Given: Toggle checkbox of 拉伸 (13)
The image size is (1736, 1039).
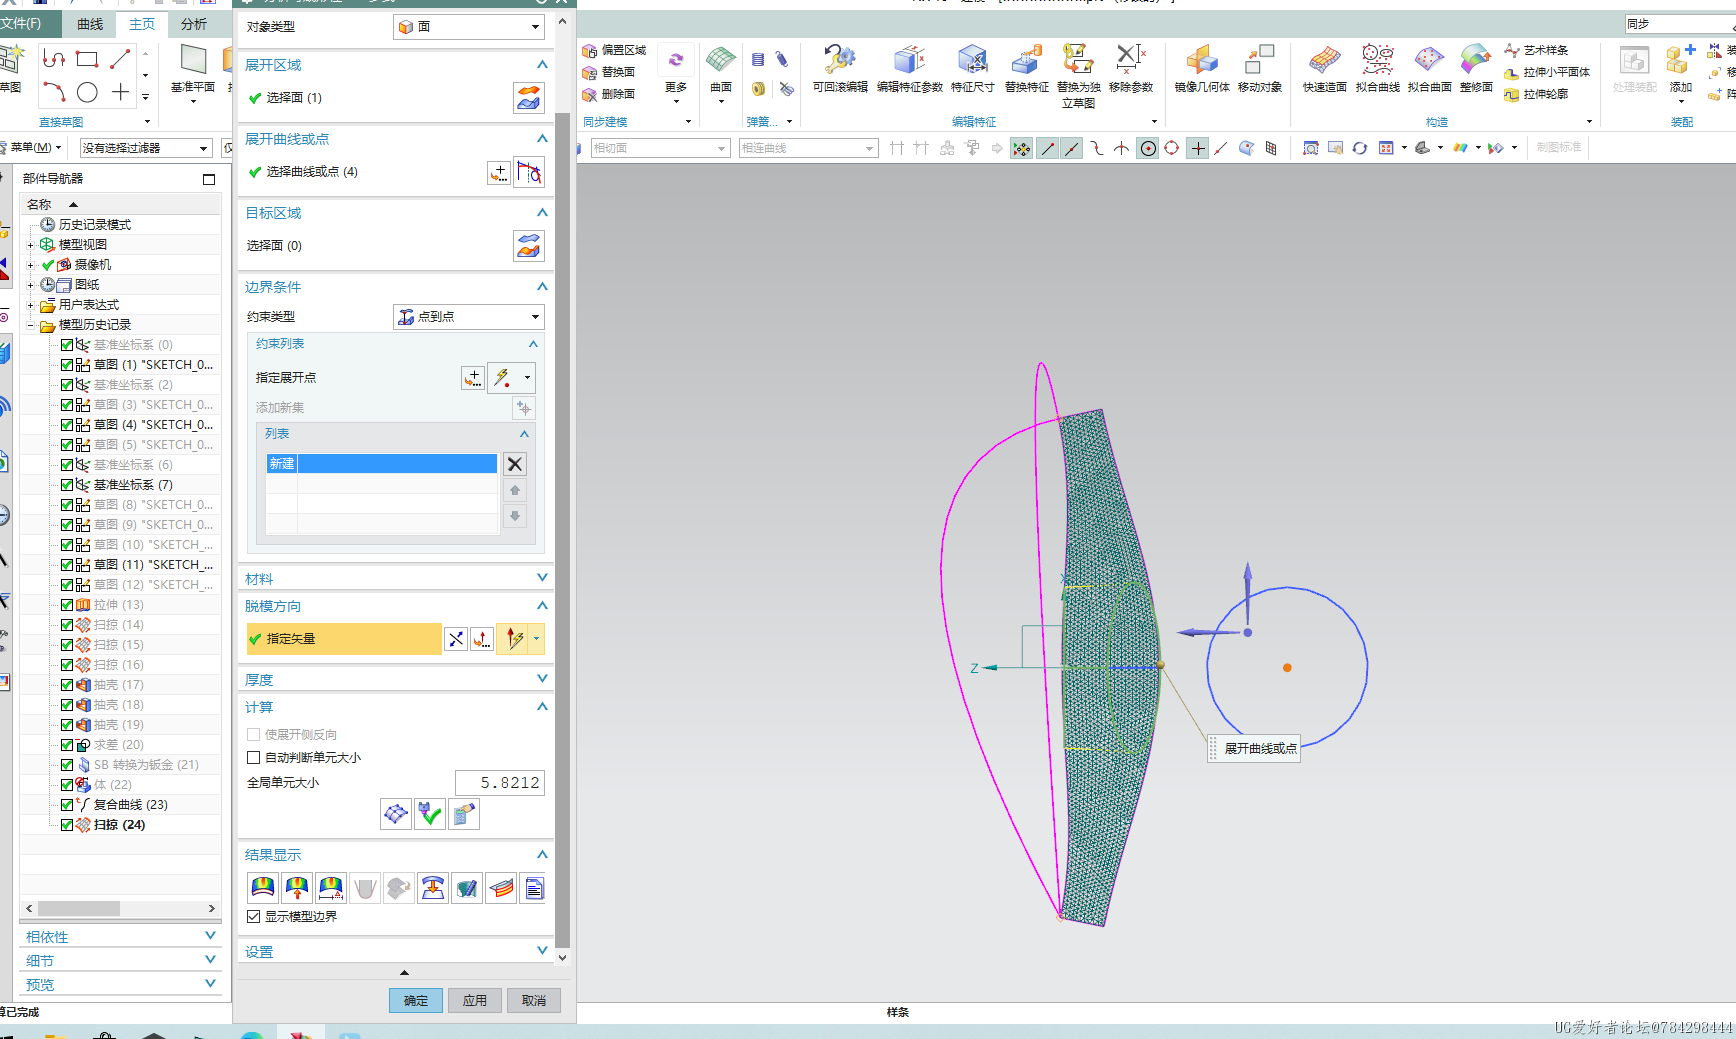Looking at the screenshot, I should (67, 605).
